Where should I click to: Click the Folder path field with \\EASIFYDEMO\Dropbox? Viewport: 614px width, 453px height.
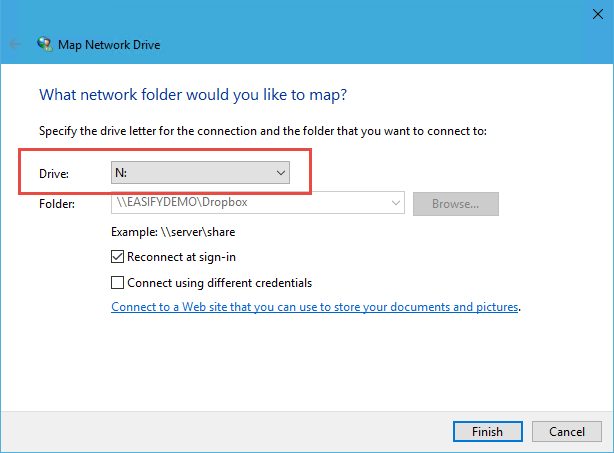click(250, 204)
